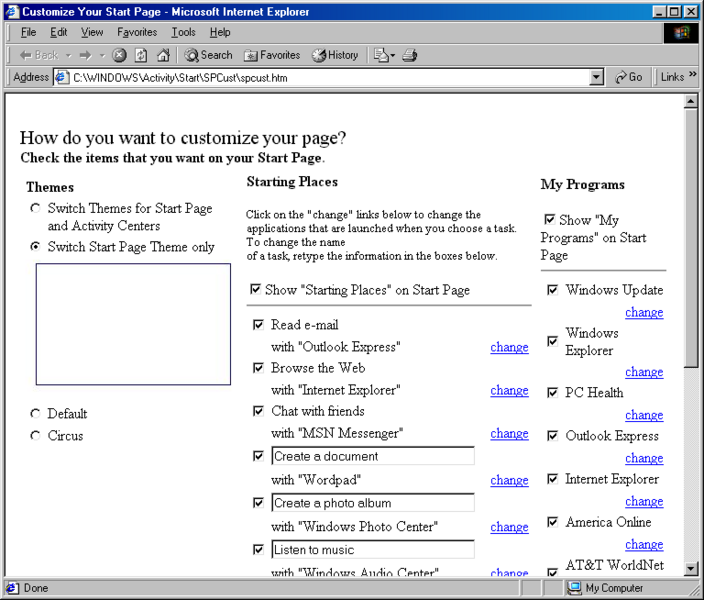The height and width of the screenshot is (600, 704).
Task: Open the Back button history dropdown arrow
Action: tap(68, 55)
